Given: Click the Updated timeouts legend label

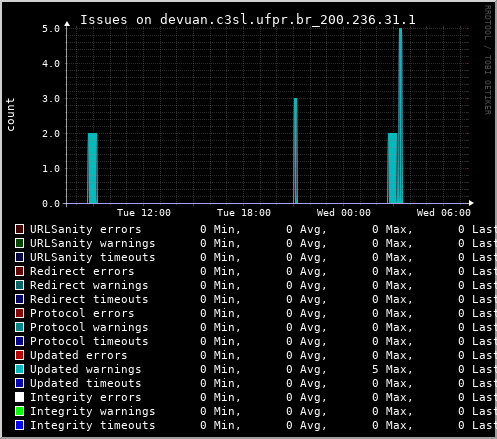Looking at the screenshot, I should [x=86, y=383].
